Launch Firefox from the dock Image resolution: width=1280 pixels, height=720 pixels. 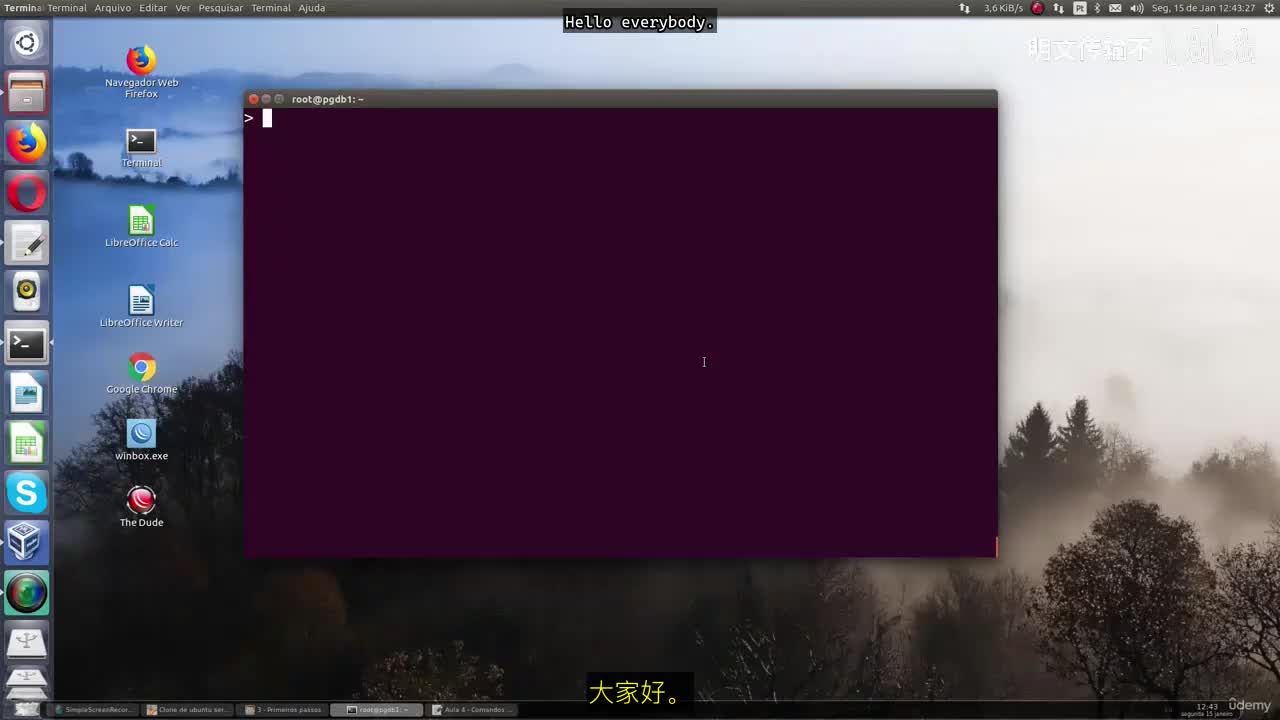pos(26,143)
